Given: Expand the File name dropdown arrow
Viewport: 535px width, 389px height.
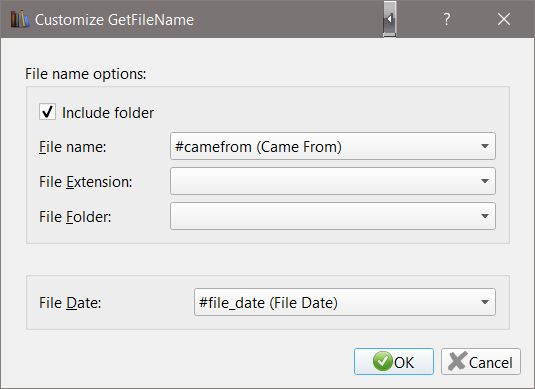Looking at the screenshot, I should 485,146.
